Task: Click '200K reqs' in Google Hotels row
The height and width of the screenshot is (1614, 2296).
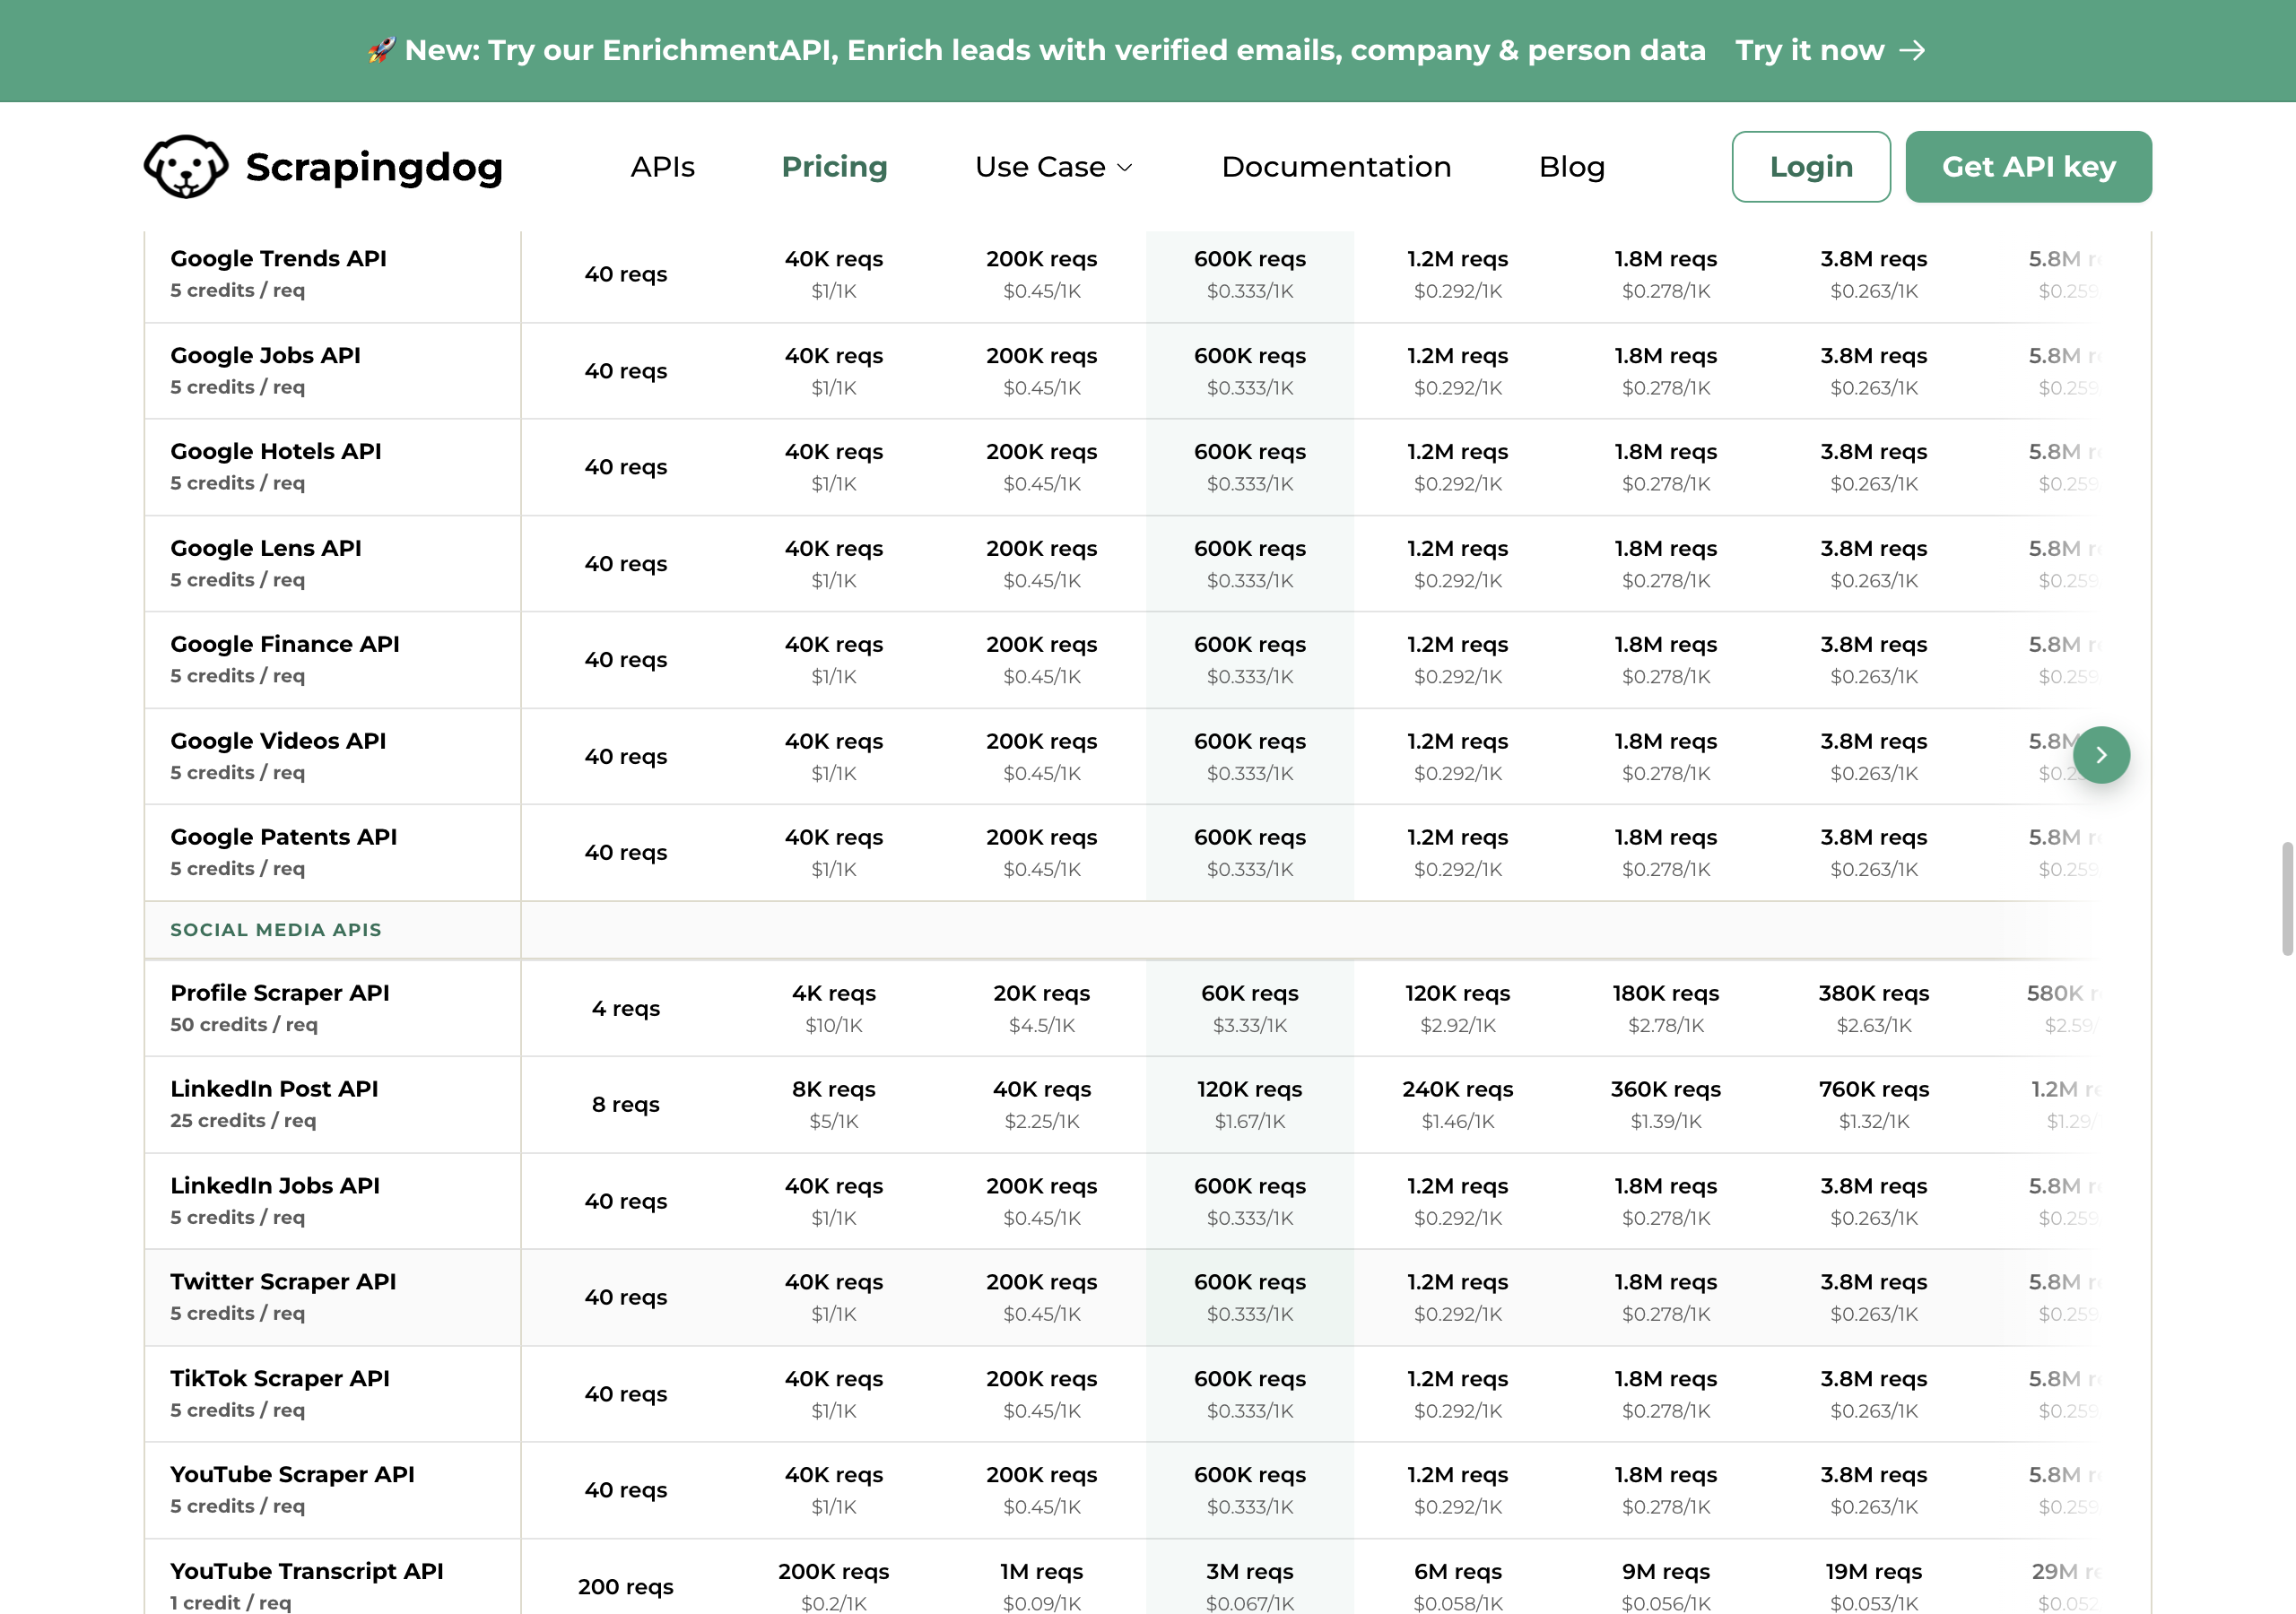Action: pos(1042,452)
